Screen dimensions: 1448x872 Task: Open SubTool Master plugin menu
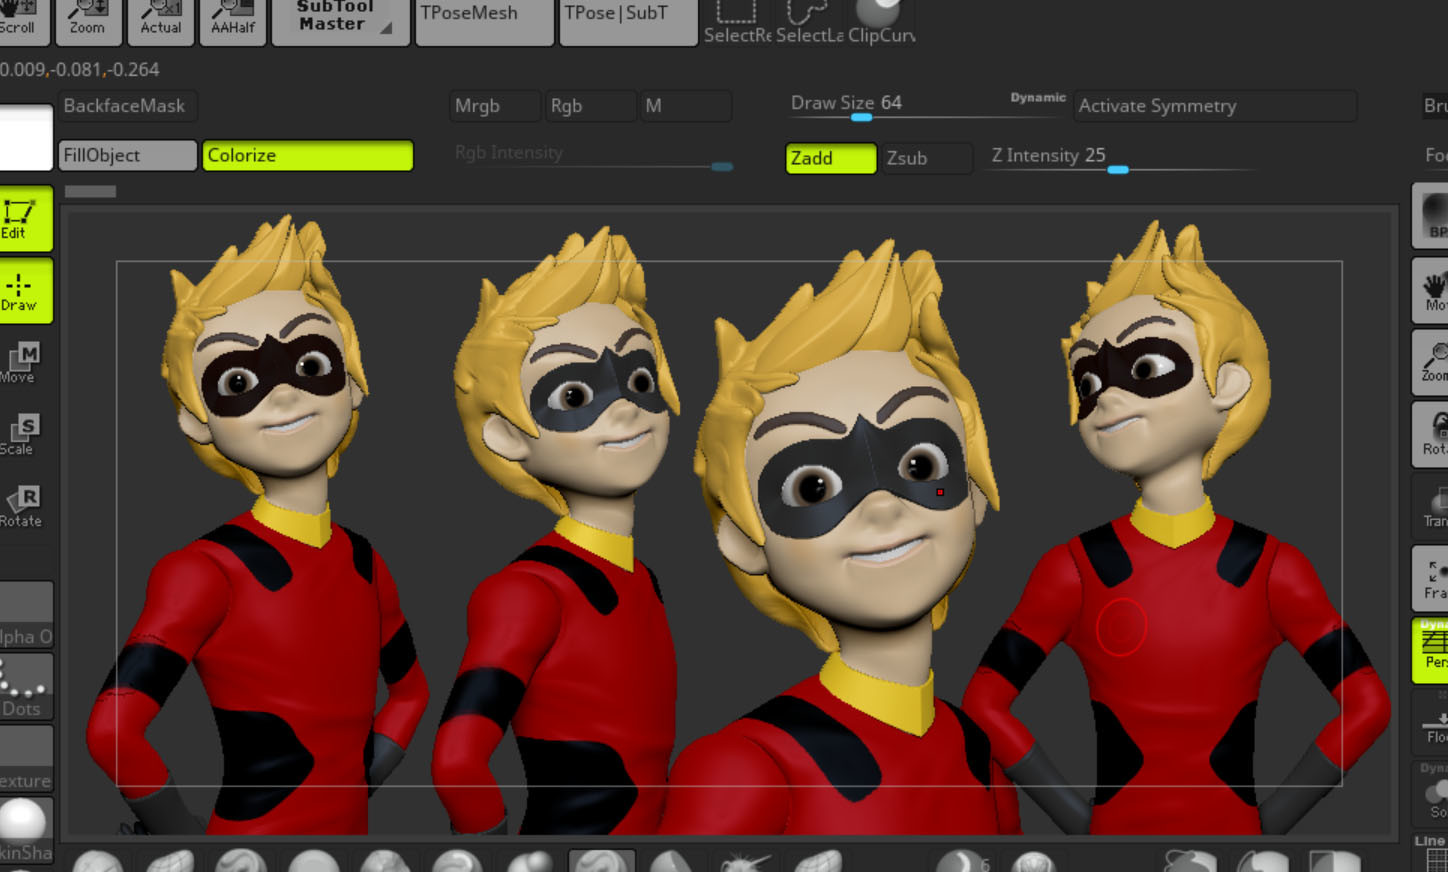[x=341, y=20]
